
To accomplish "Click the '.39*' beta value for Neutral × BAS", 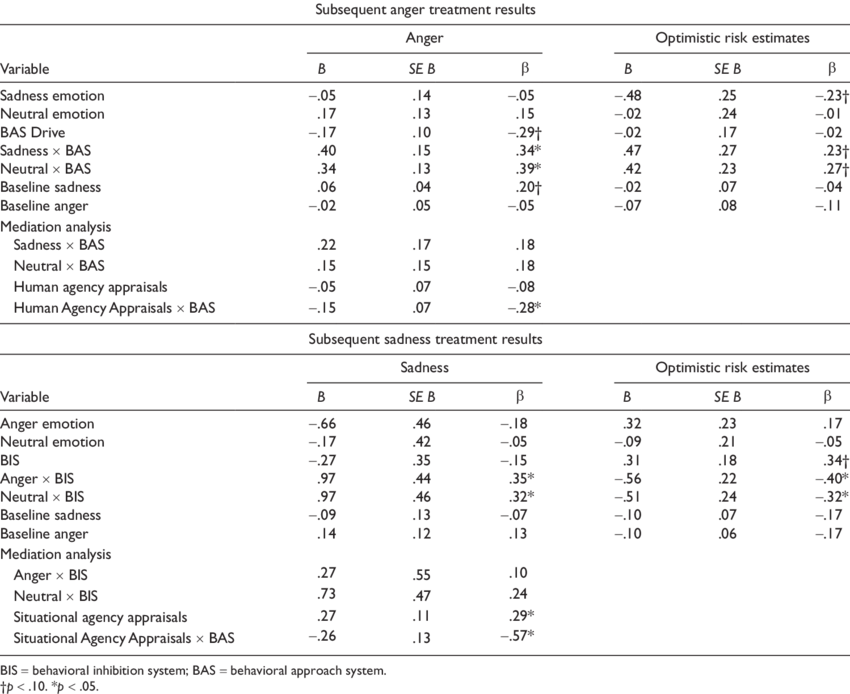I will [529, 169].
